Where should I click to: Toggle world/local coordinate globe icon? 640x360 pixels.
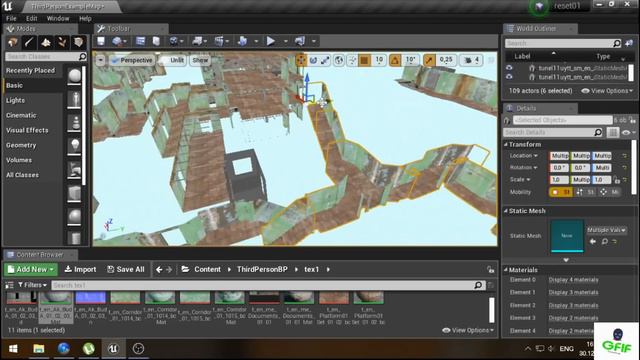pos(339,60)
